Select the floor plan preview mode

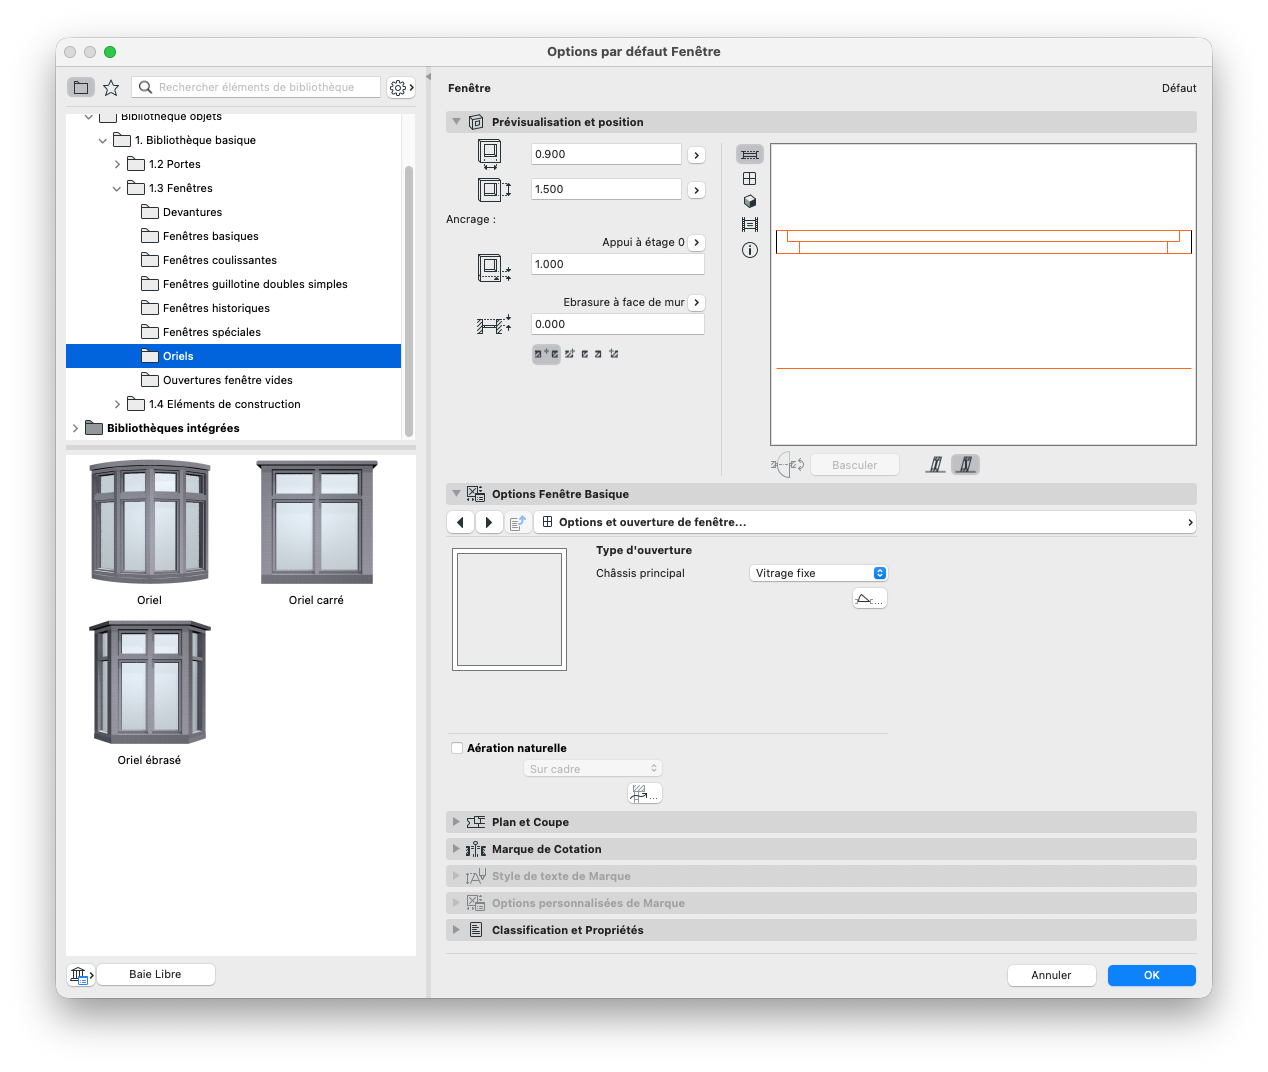(x=750, y=154)
